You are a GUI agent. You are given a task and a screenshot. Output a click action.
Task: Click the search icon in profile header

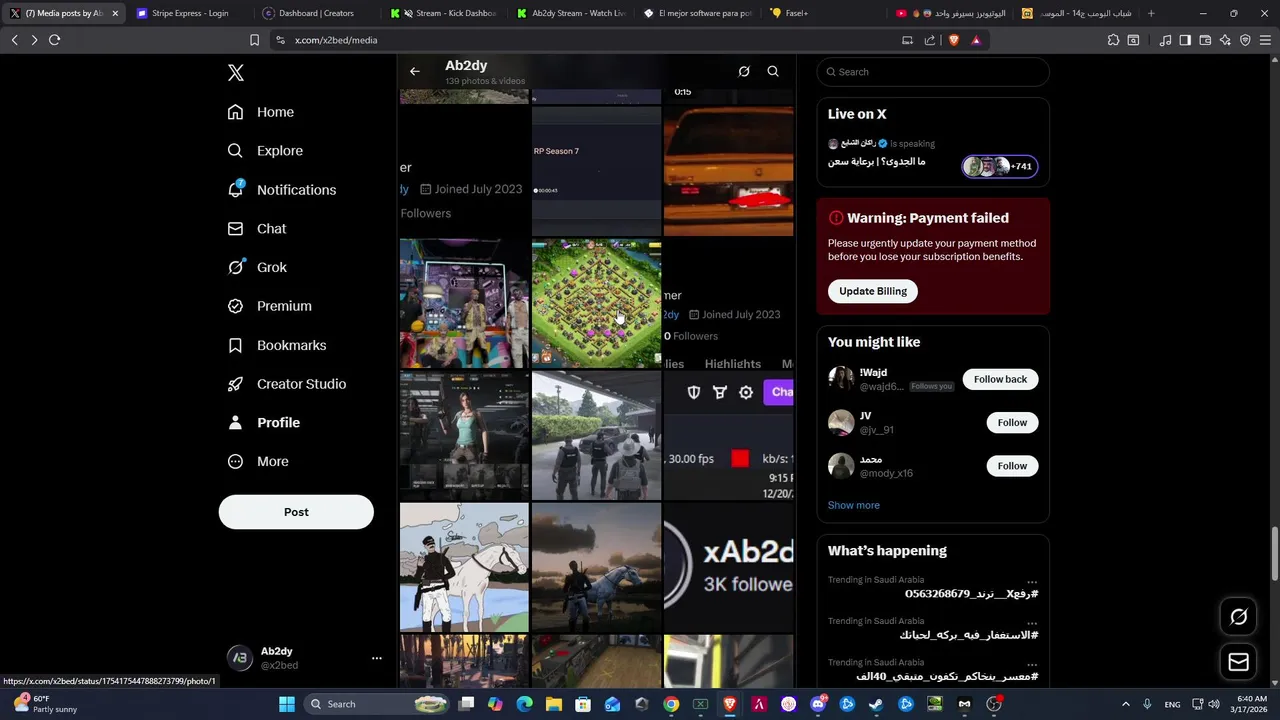pos(773,72)
